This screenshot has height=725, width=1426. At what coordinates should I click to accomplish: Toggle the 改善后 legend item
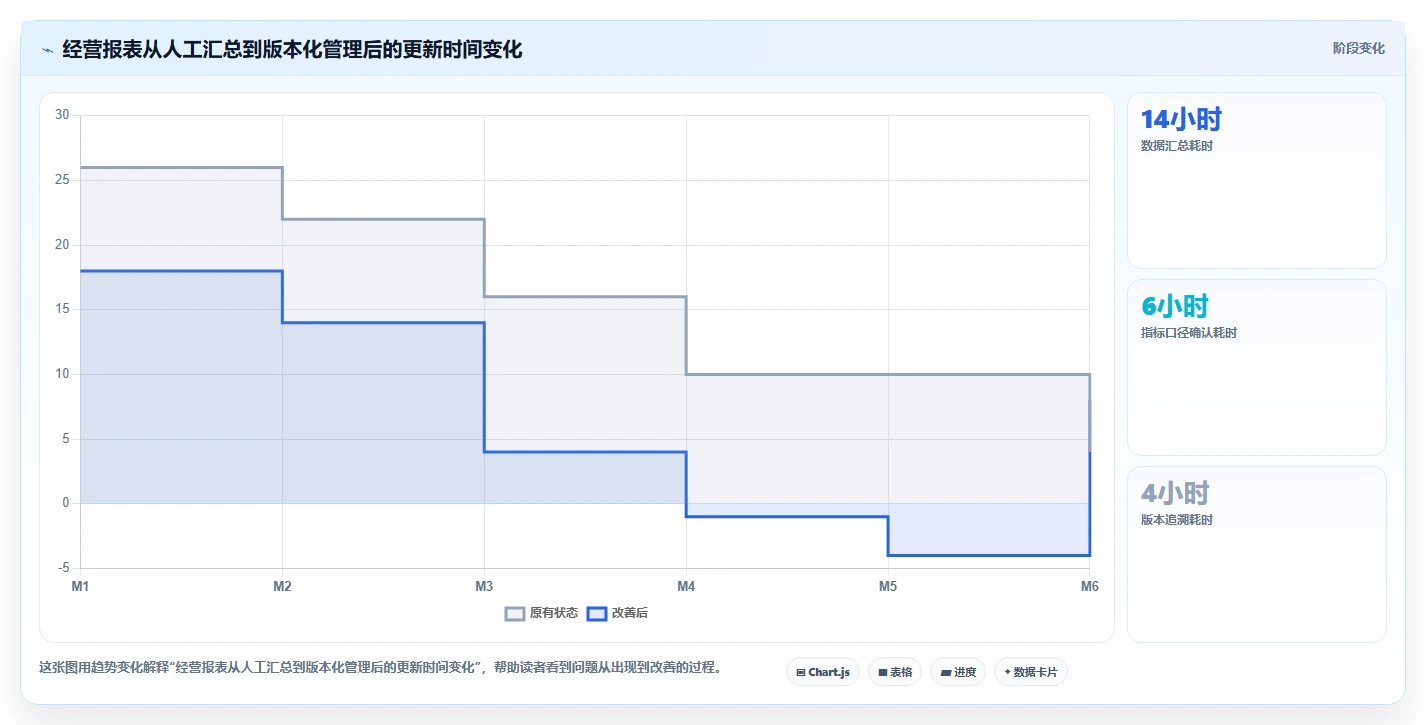point(617,613)
